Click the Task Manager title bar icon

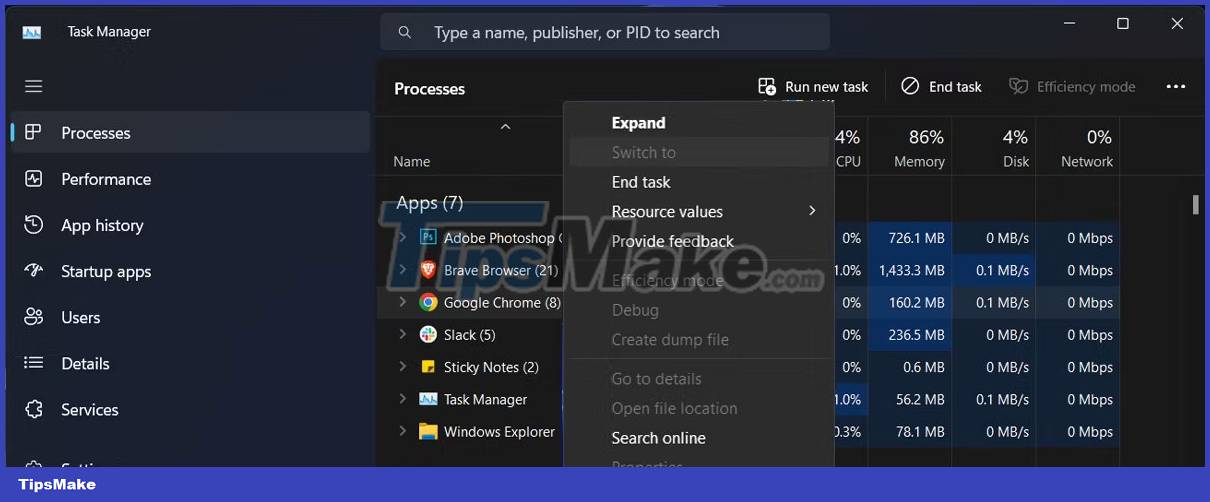(32, 32)
